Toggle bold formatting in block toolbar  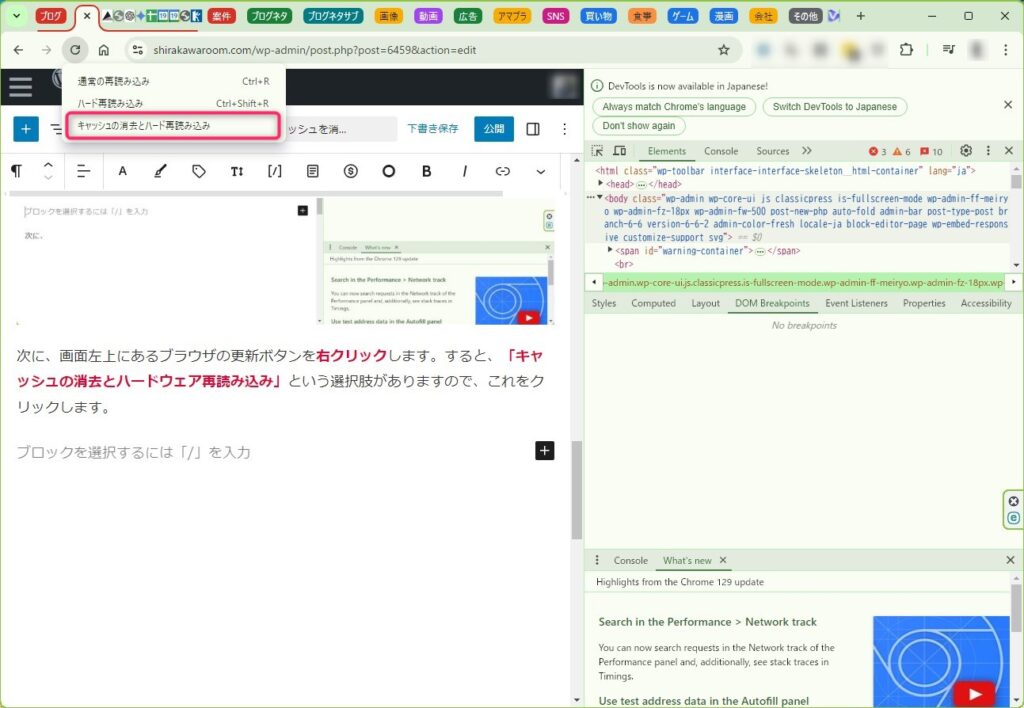[427, 171]
